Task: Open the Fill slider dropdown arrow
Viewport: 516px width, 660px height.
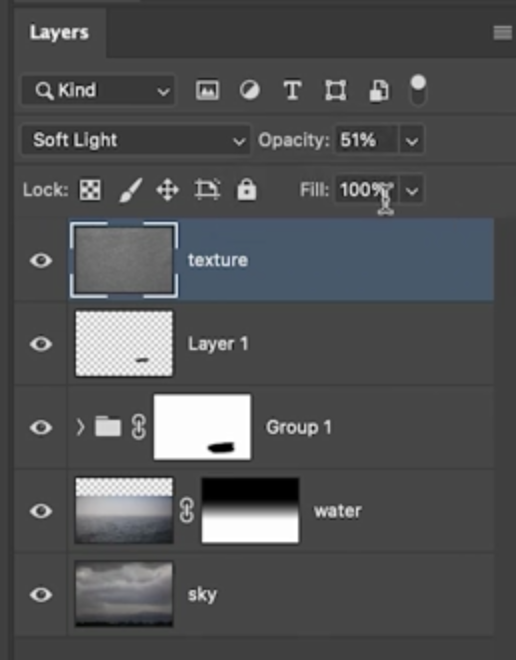Action: [x=412, y=191]
